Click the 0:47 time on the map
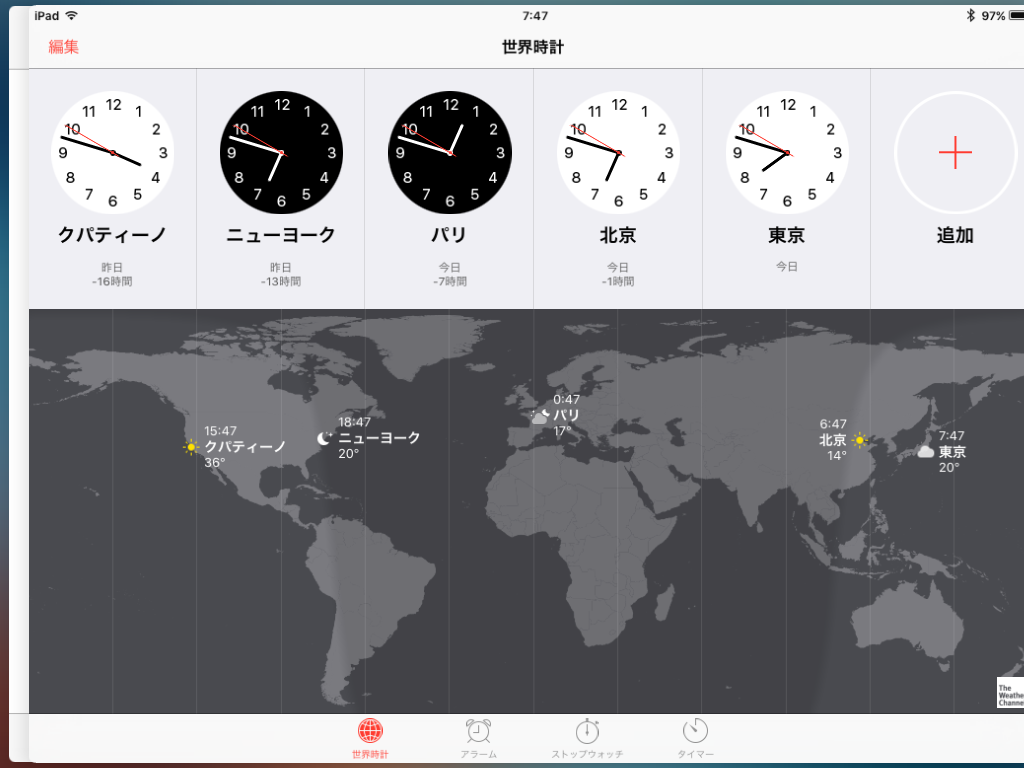1024x768 pixels. [566, 399]
